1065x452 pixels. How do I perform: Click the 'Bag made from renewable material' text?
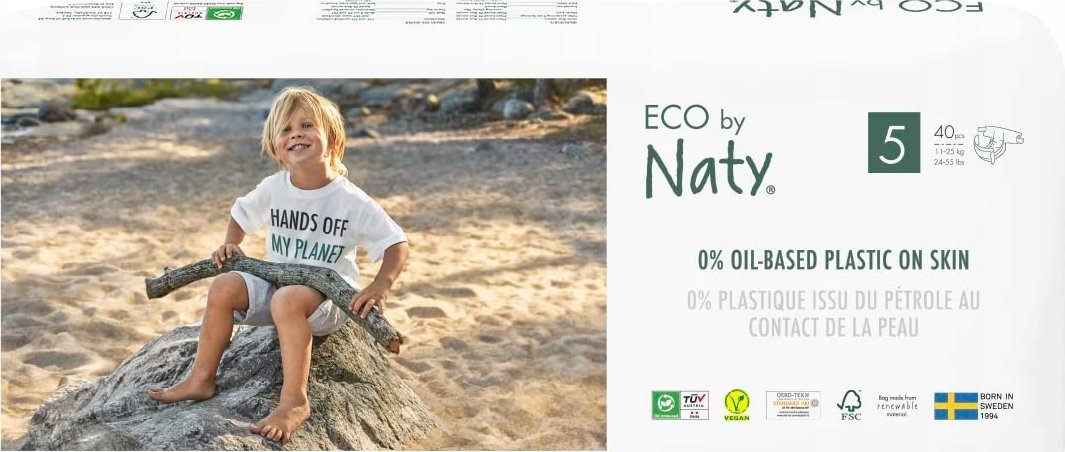coord(897,406)
